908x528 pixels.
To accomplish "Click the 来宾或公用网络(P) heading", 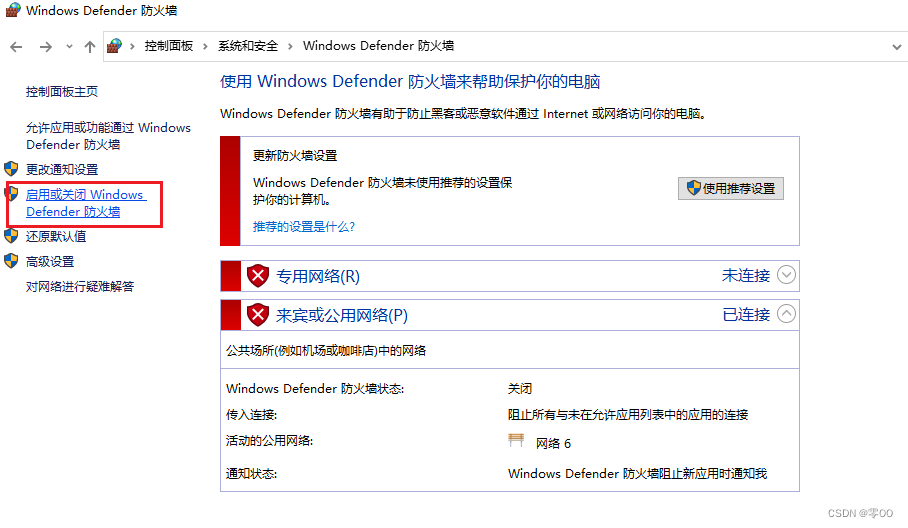I will point(342,315).
